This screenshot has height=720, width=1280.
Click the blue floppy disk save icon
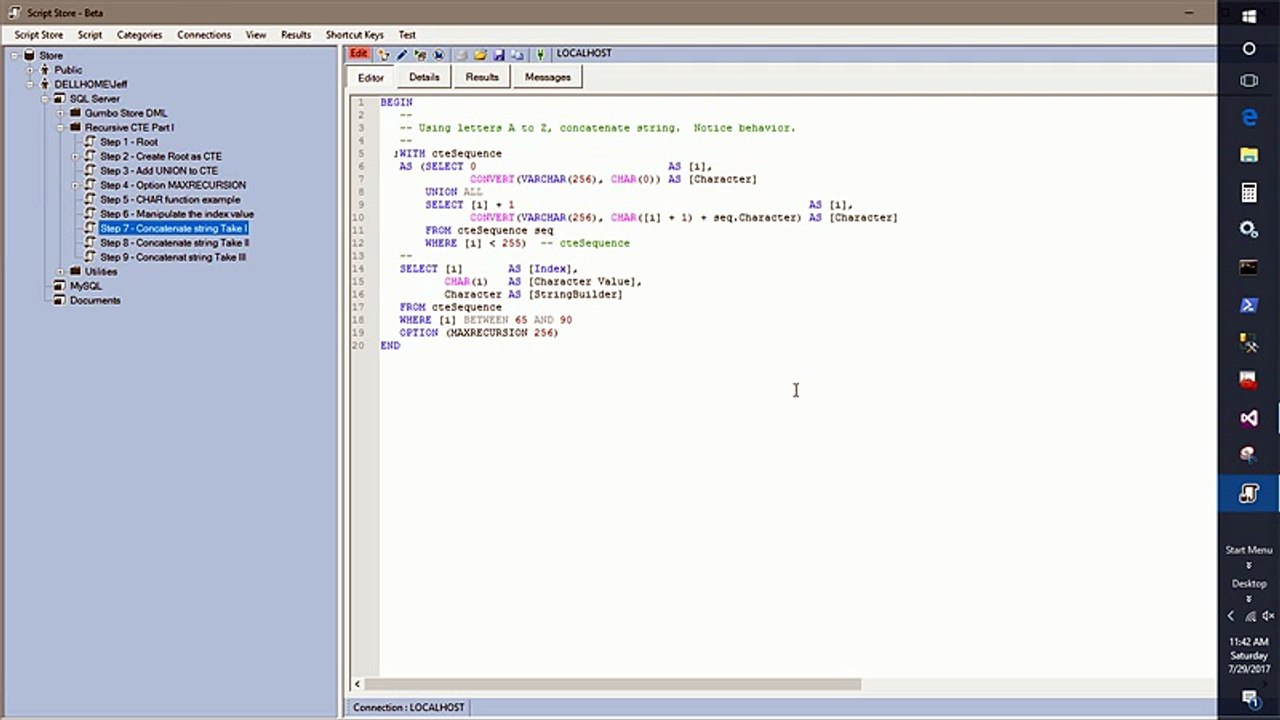pyautogui.click(x=499, y=55)
